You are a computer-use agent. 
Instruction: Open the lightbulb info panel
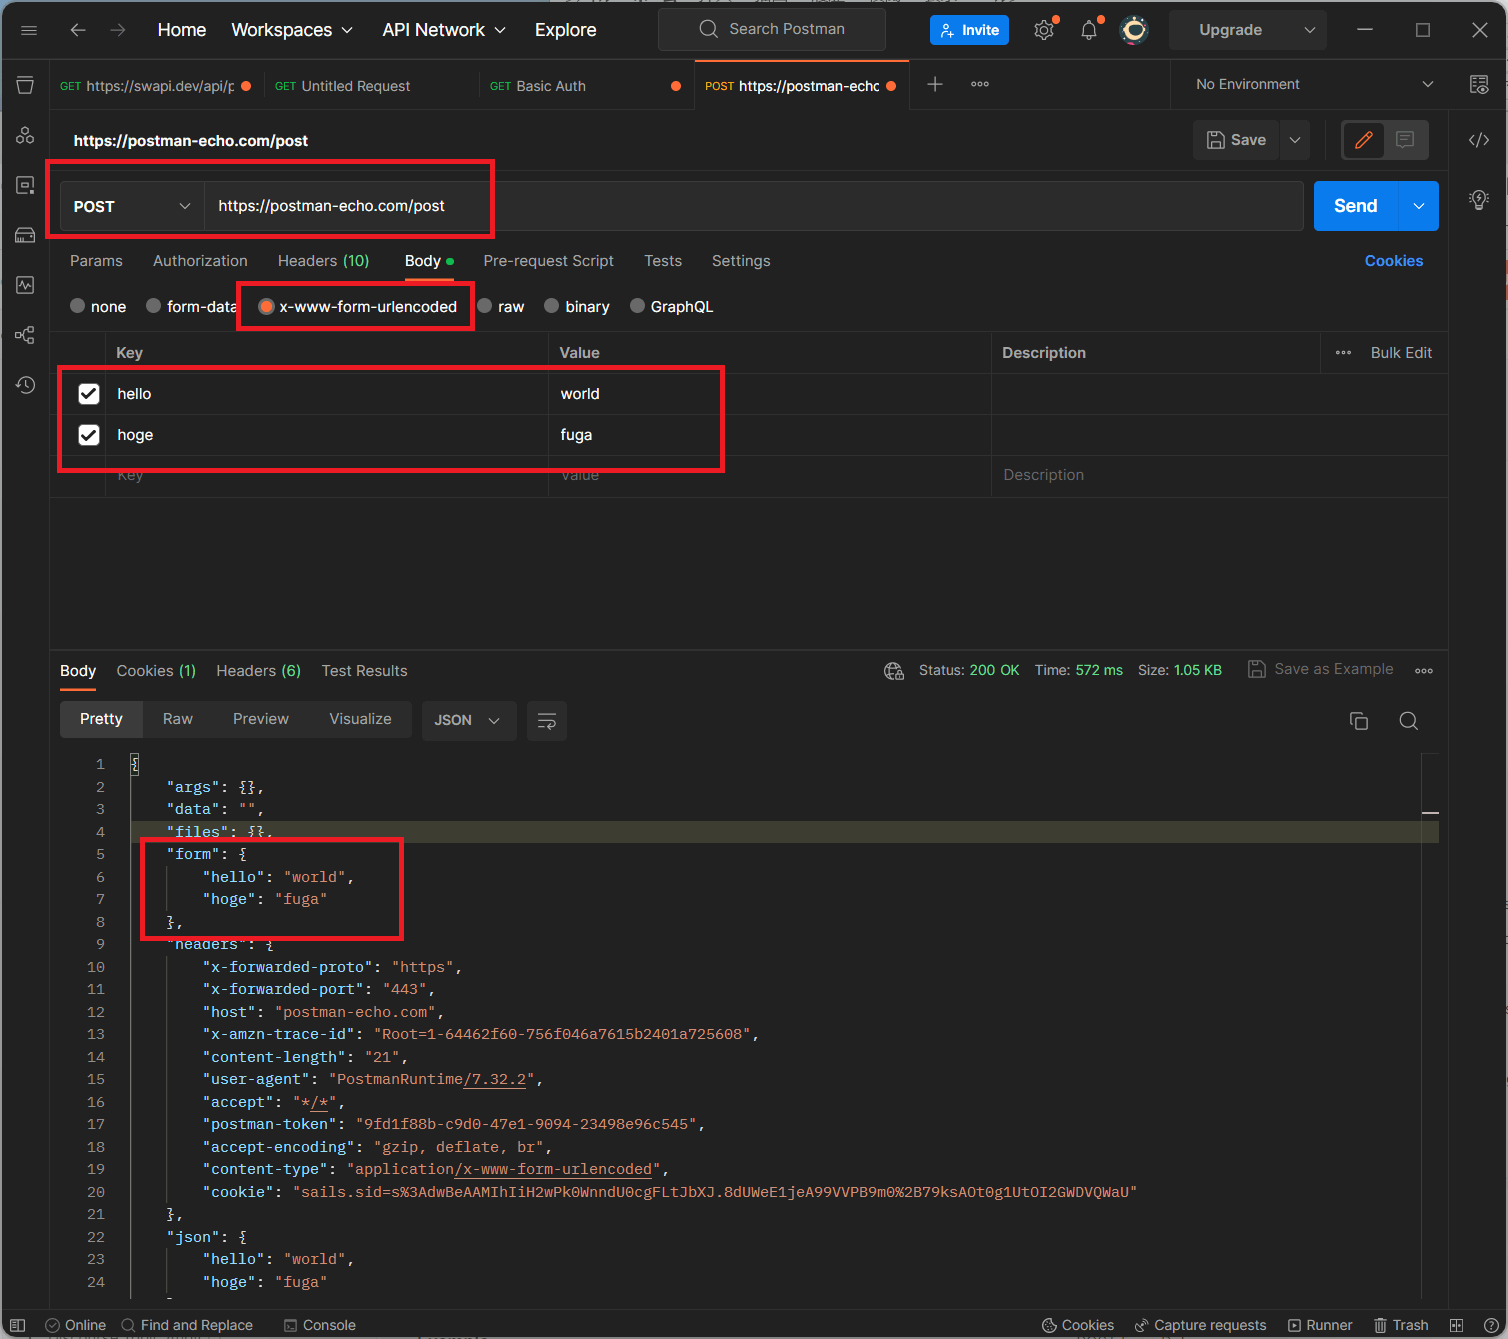point(1479,199)
